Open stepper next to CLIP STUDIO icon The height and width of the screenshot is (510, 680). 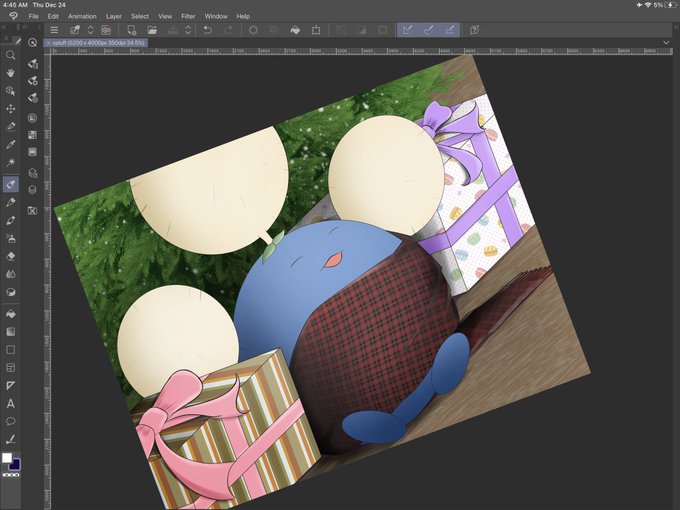(91, 30)
